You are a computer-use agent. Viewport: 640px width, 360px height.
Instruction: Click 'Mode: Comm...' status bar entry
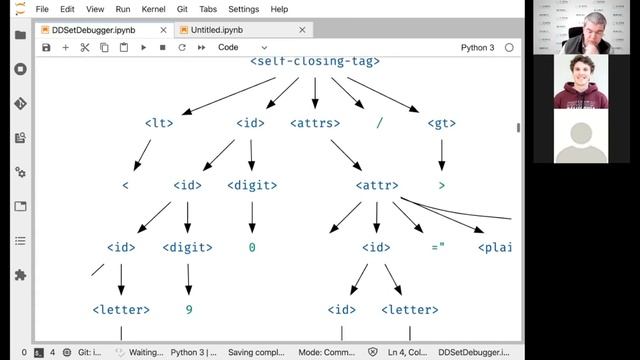click(327, 352)
